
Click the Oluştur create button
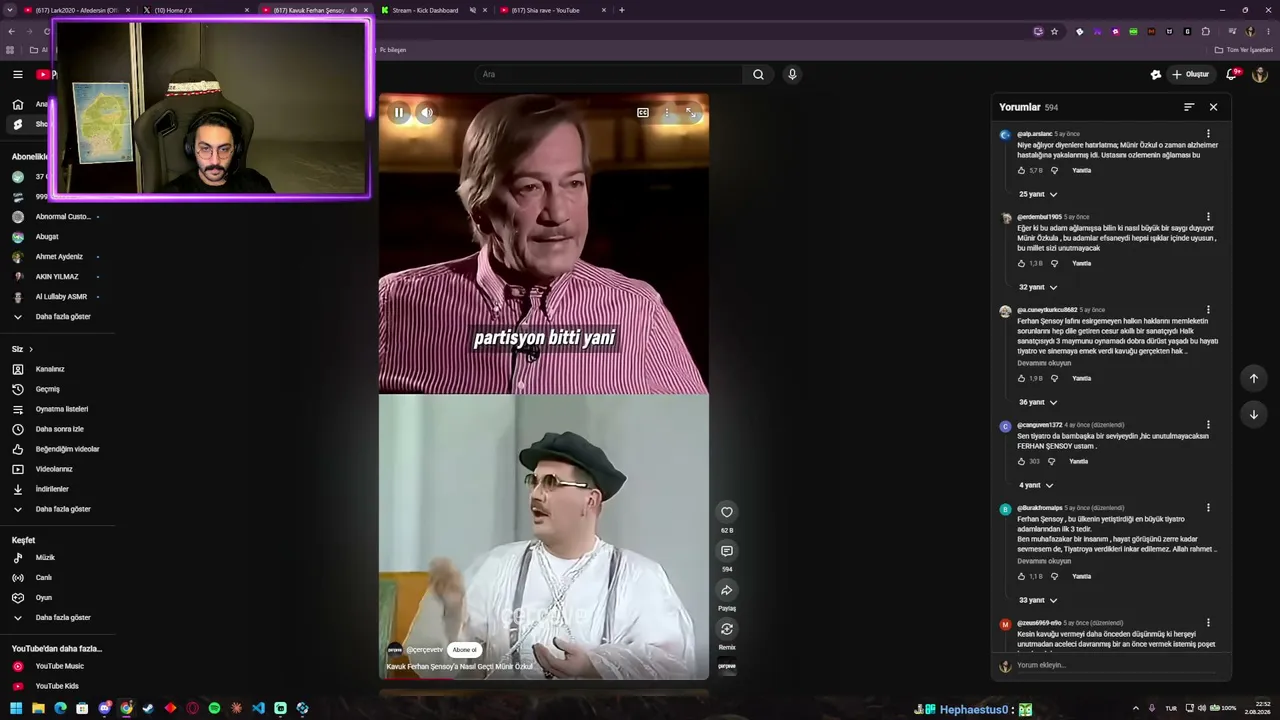click(1190, 74)
